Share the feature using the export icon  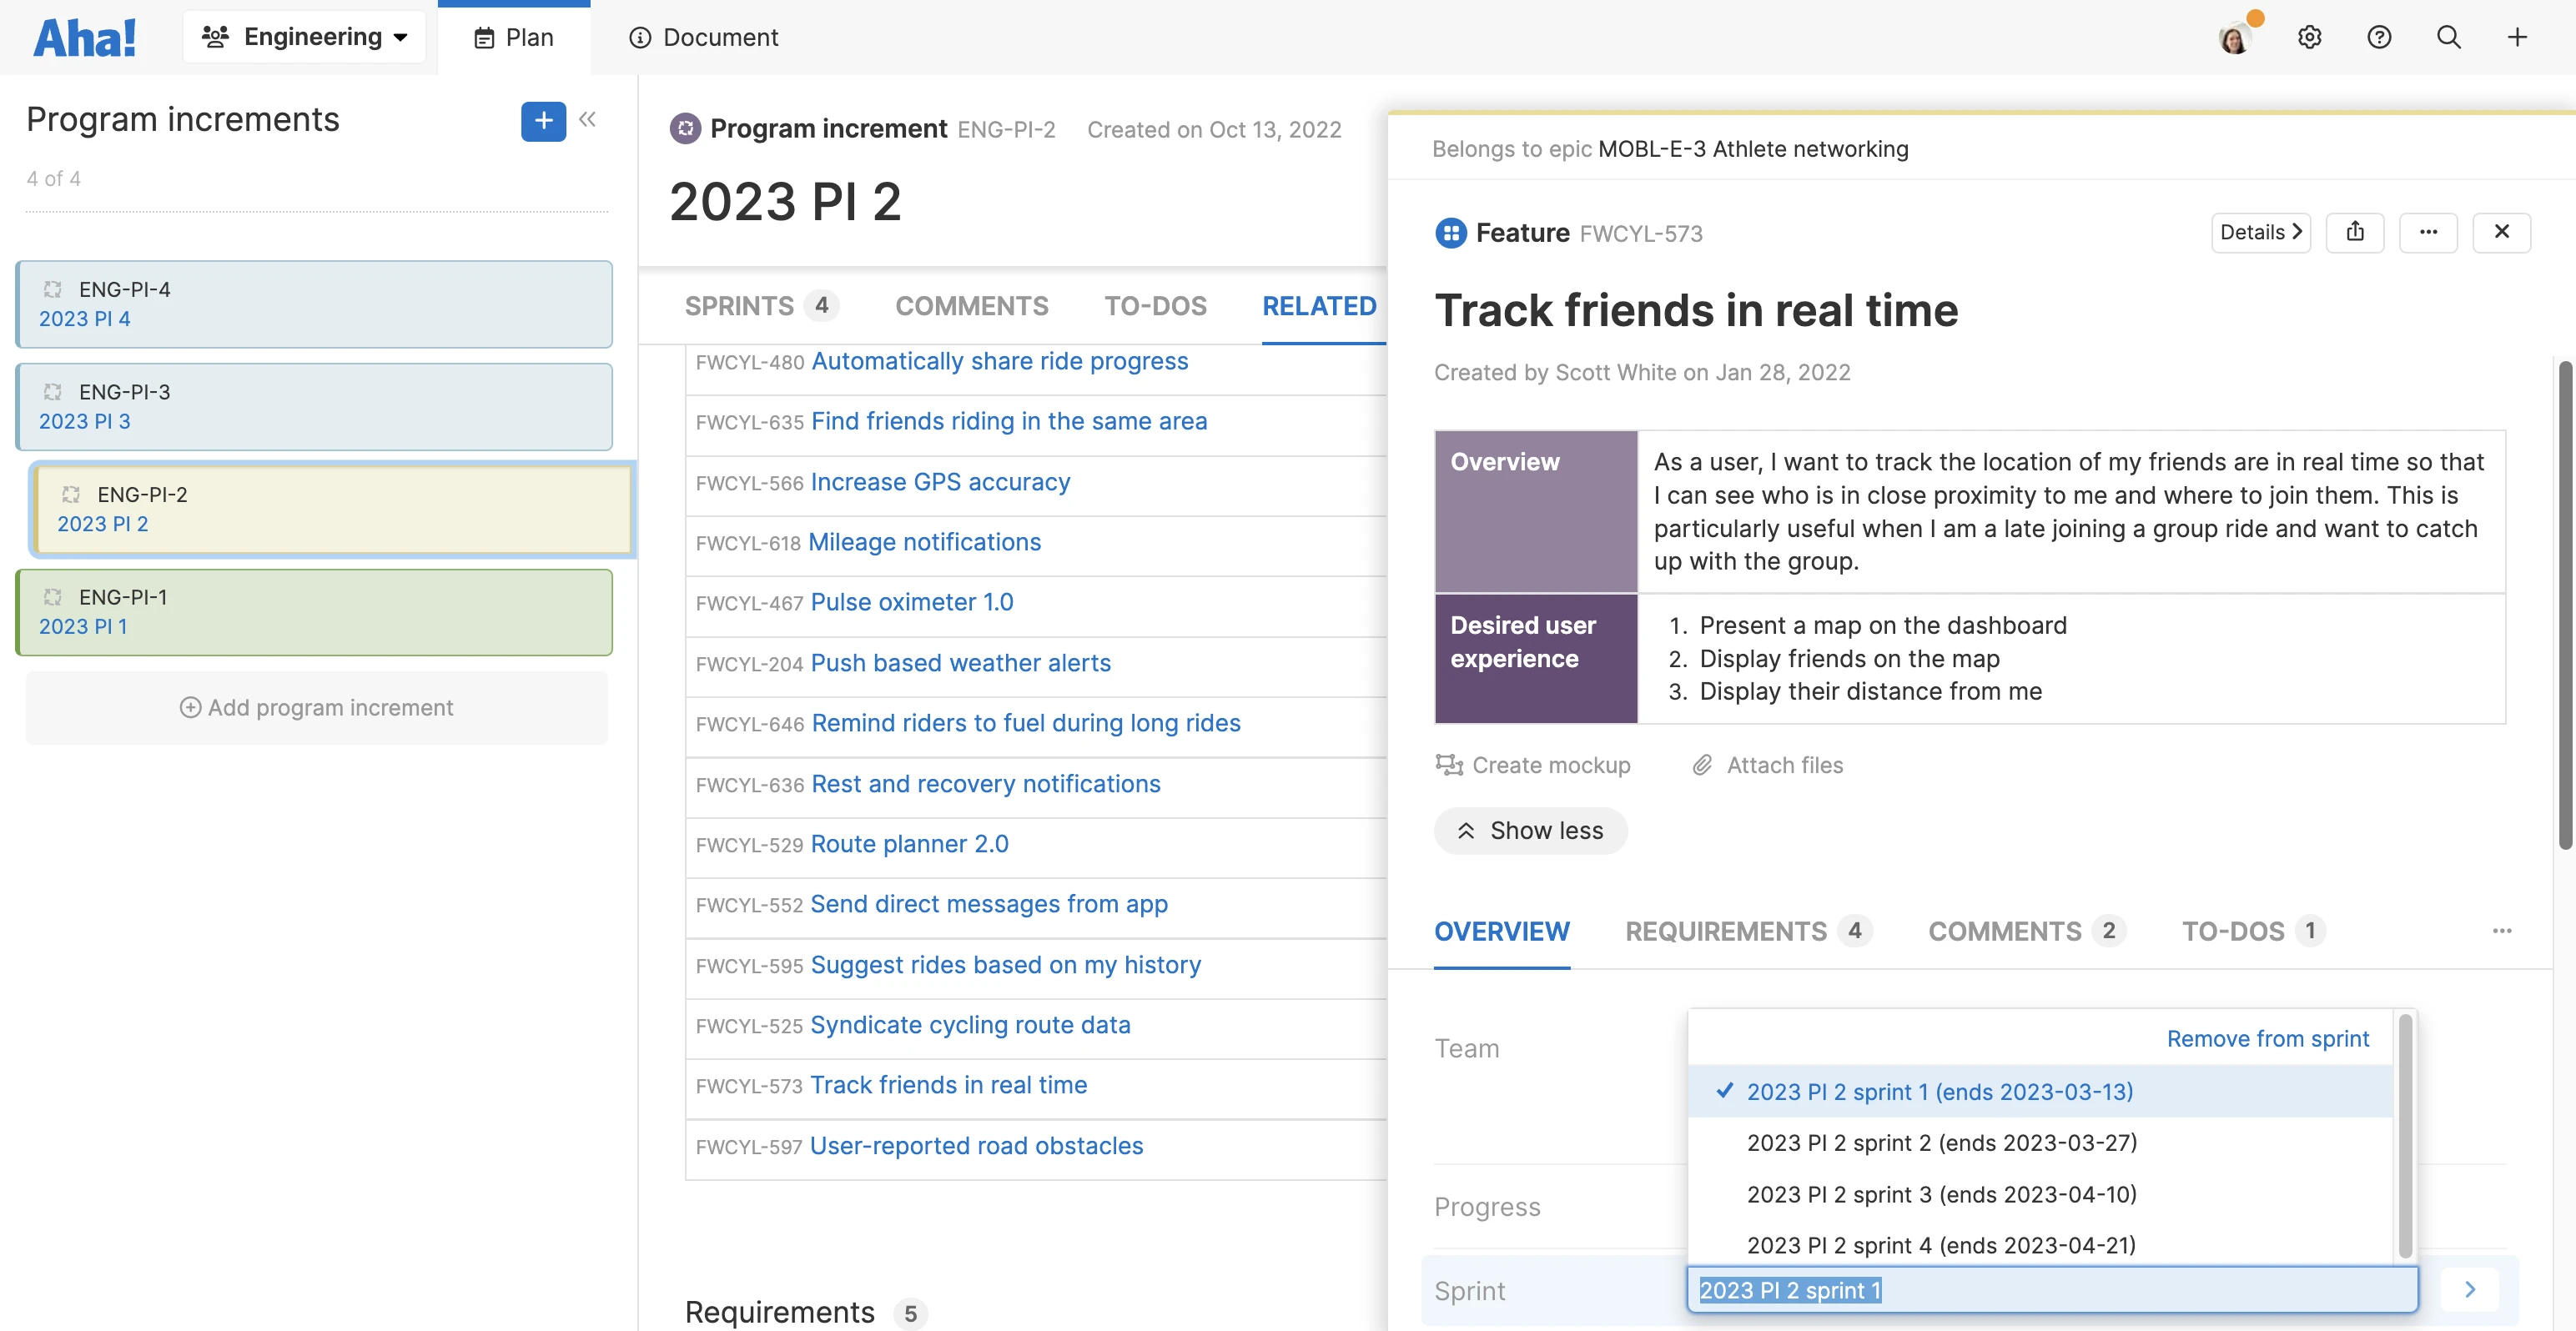click(x=2356, y=231)
